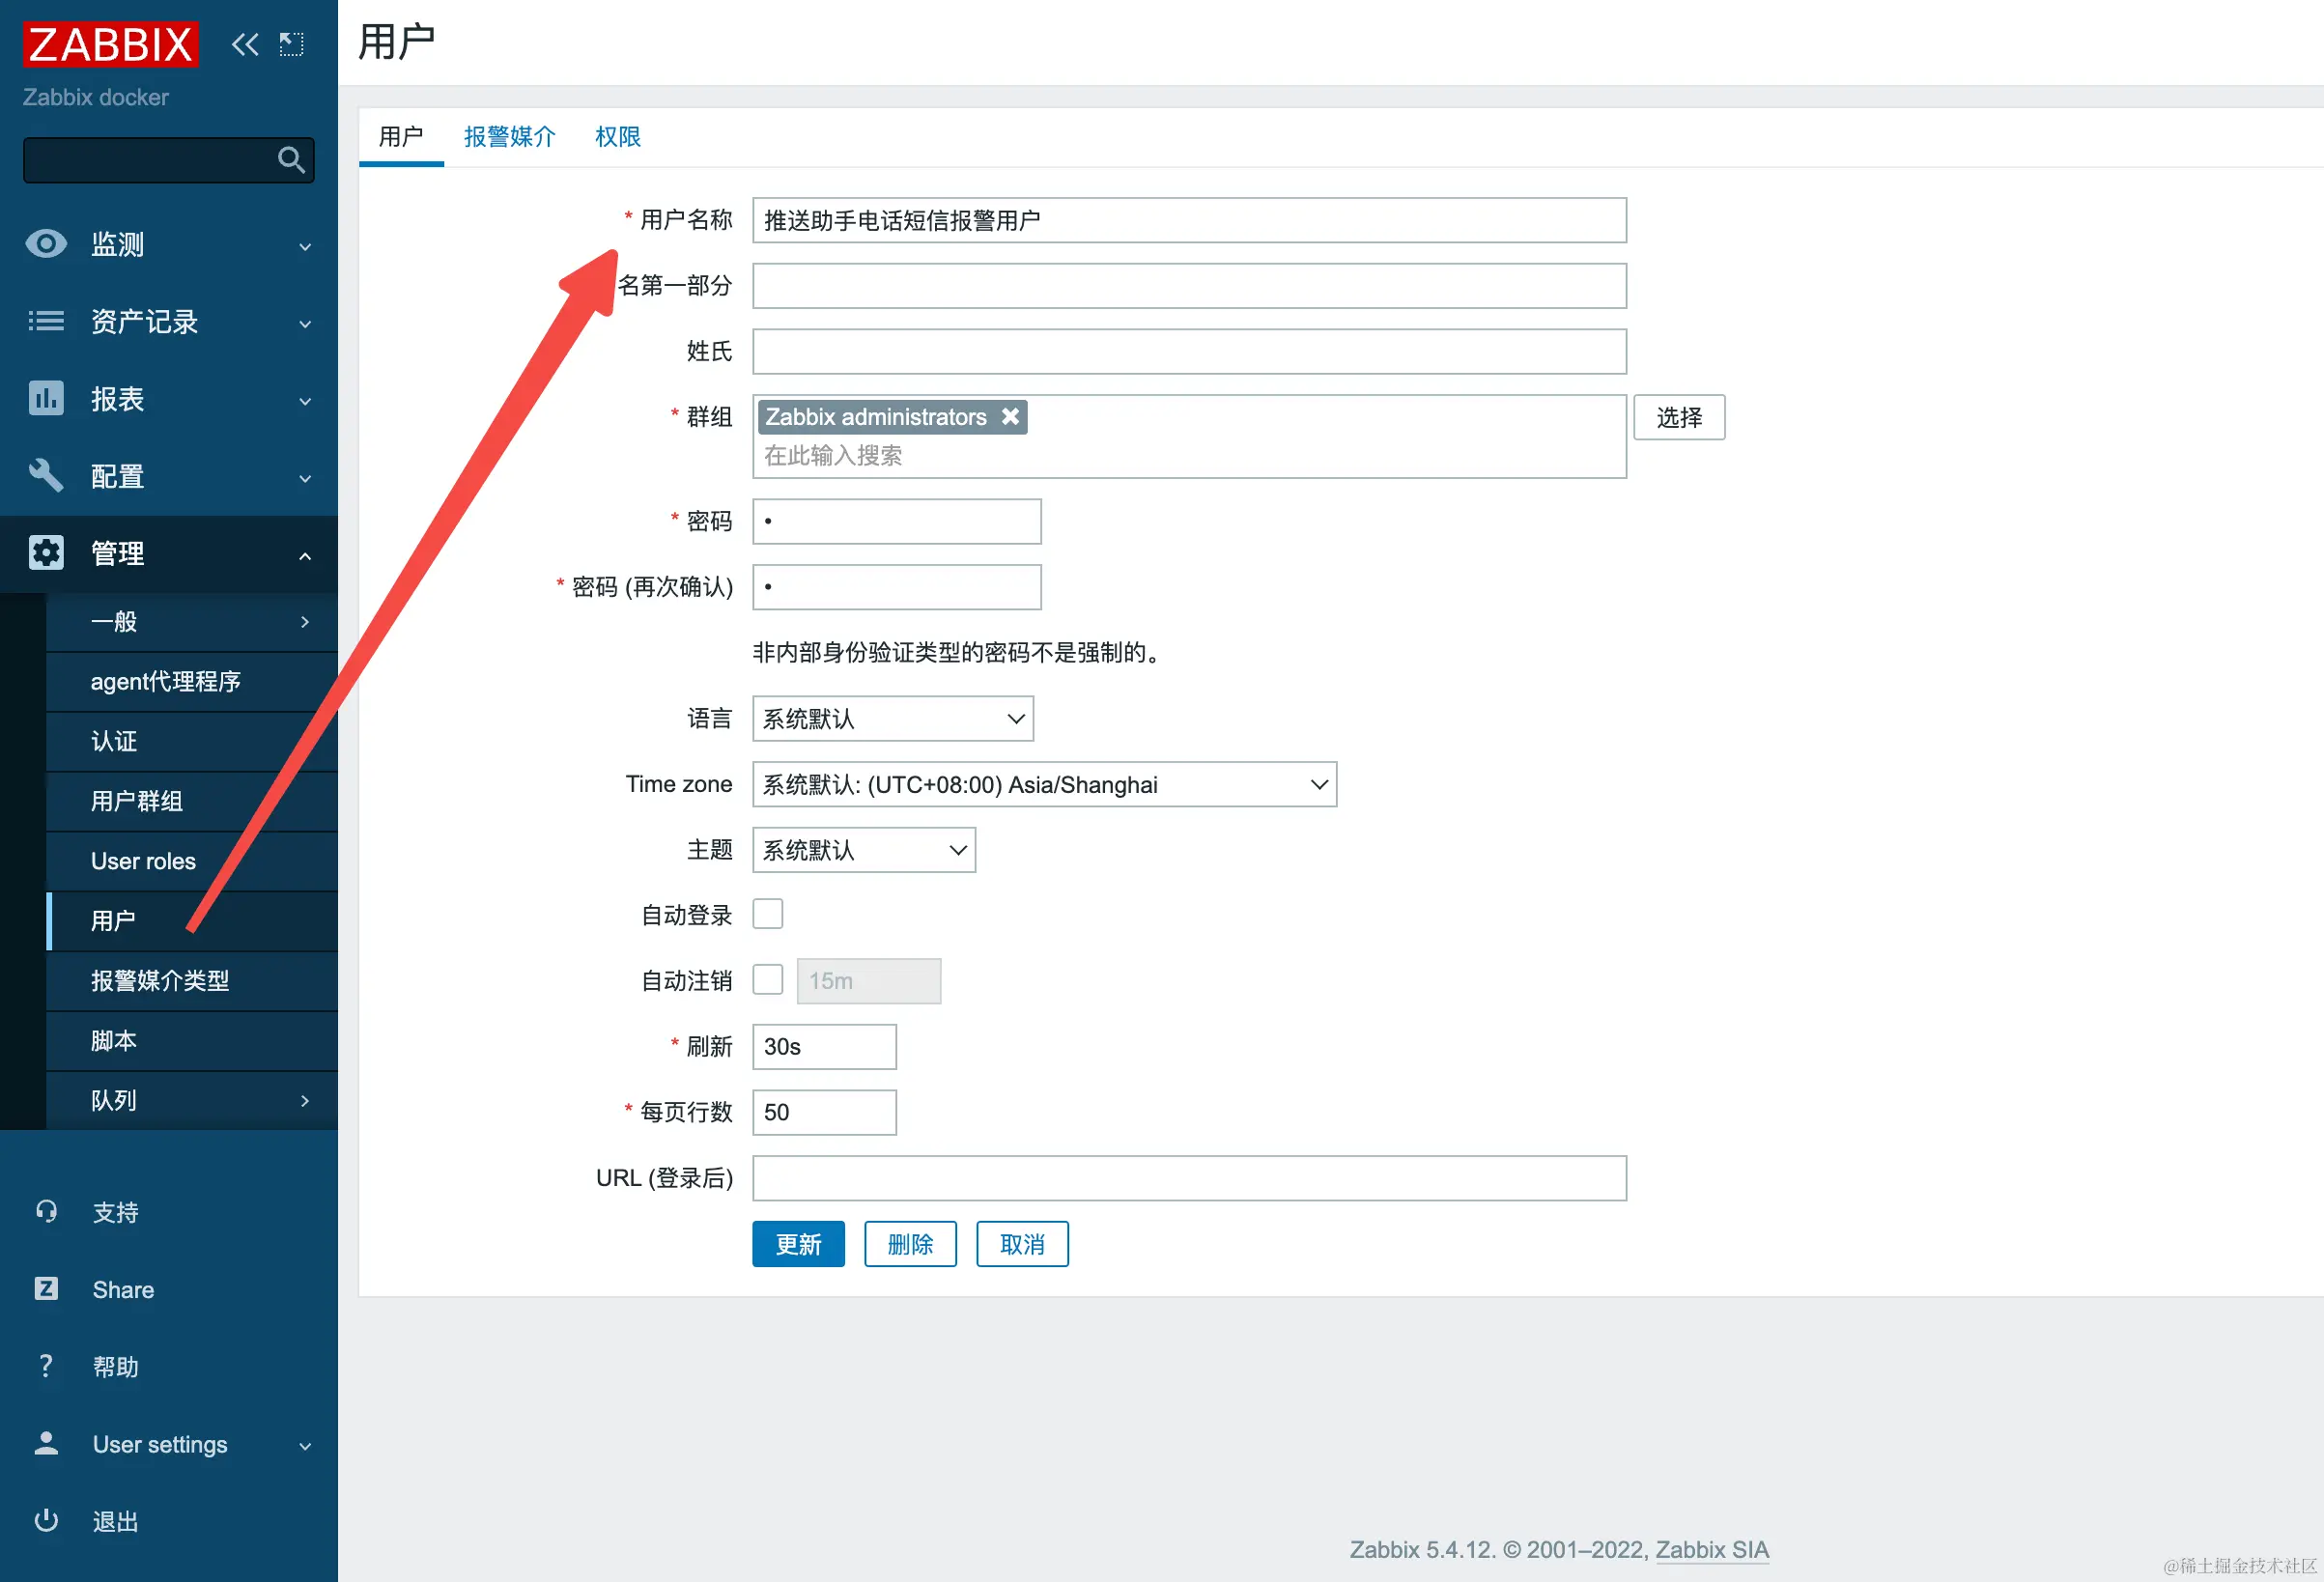The height and width of the screenshot is (1582, 2324).
Task: Click the URL (登录后) input field
Action: tap(1188, 1178)
